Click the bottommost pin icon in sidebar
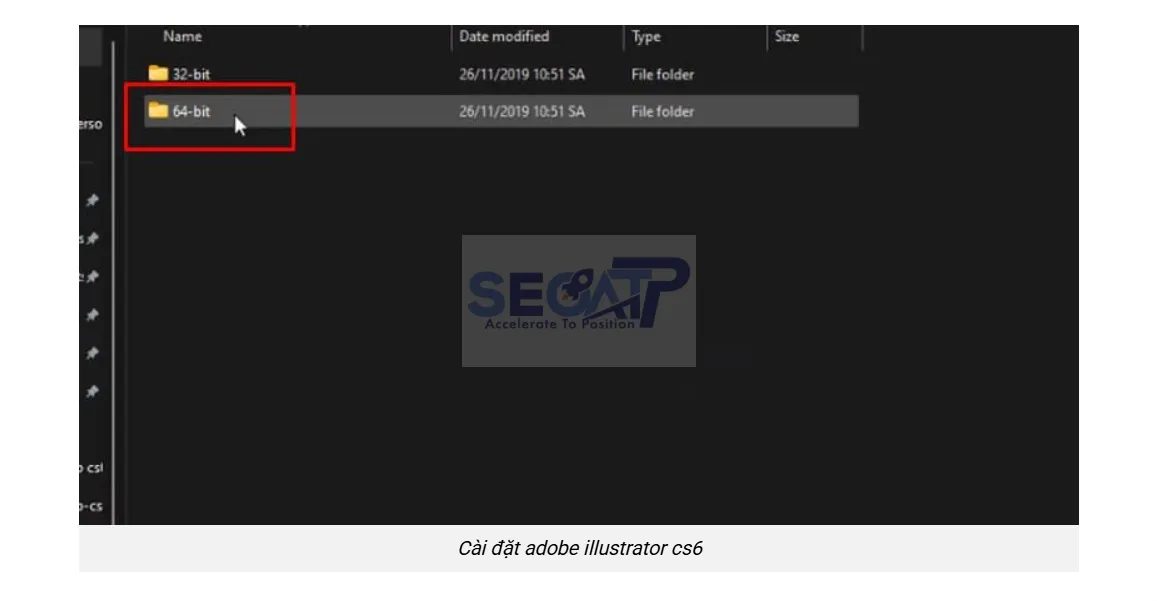This screenshot has width=1157, height=601. click(92, 391)
